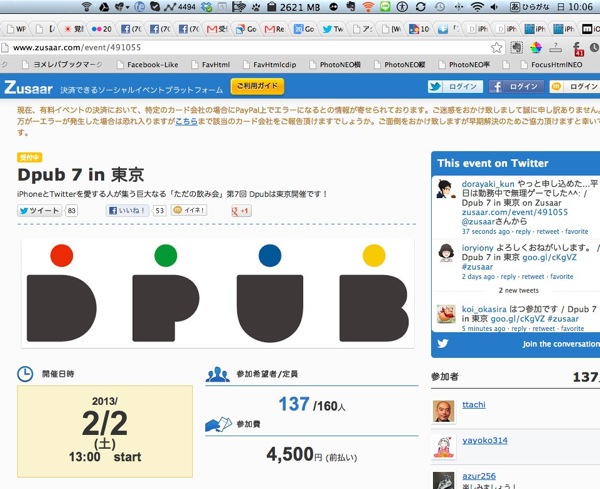Retweet ioryiony's tweet
The image size is (600, 489).
[533, 276]
